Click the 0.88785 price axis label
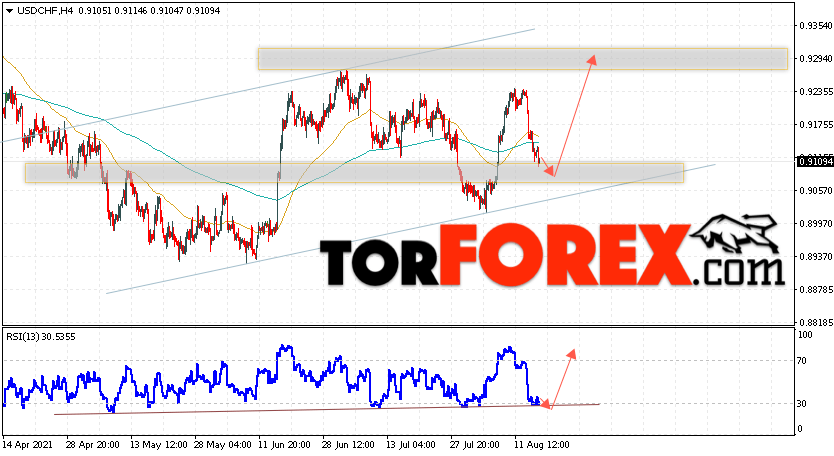Viewport: 834px width, 456px height. point(816,289)
